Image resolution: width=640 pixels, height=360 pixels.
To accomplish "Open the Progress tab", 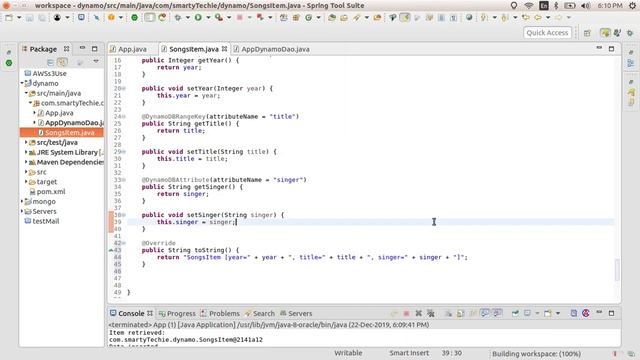I will pos(177,313).
